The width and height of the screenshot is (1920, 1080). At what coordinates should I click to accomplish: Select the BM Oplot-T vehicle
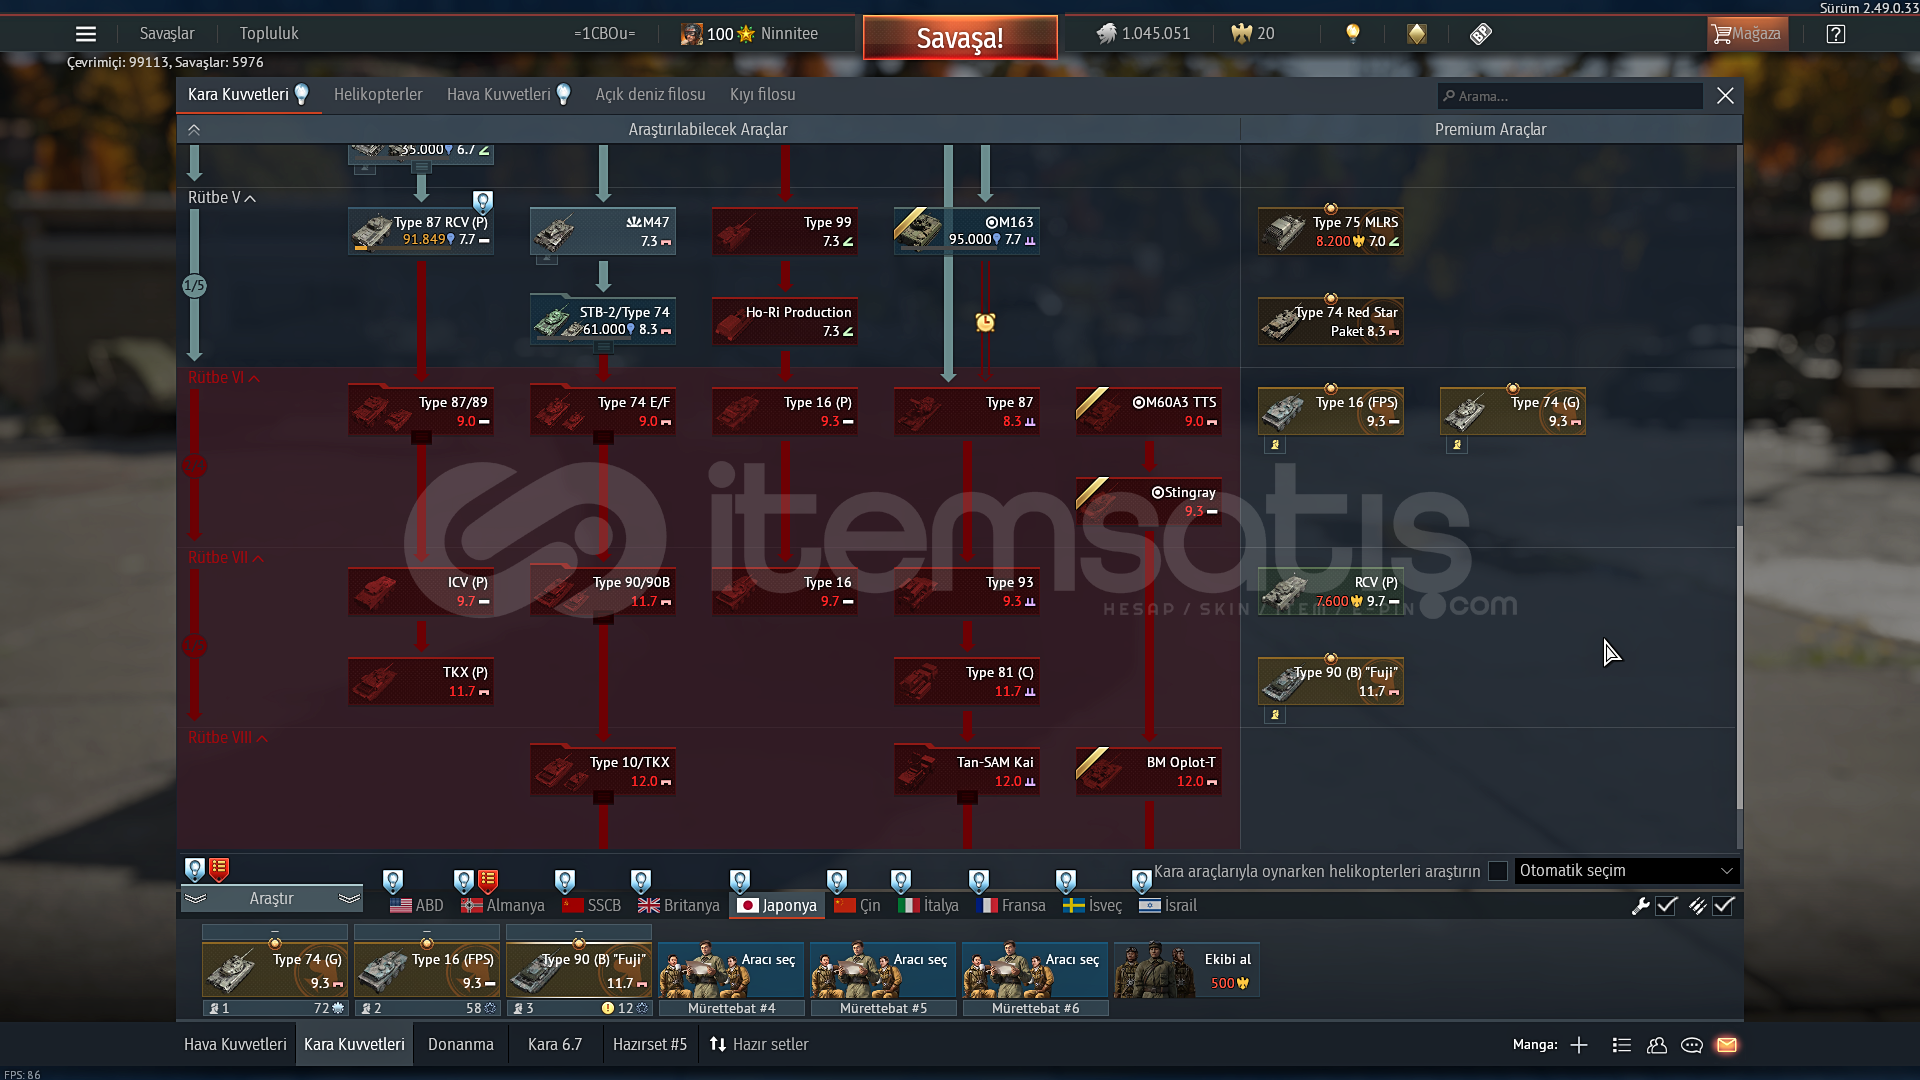[x=1149, y=771]
